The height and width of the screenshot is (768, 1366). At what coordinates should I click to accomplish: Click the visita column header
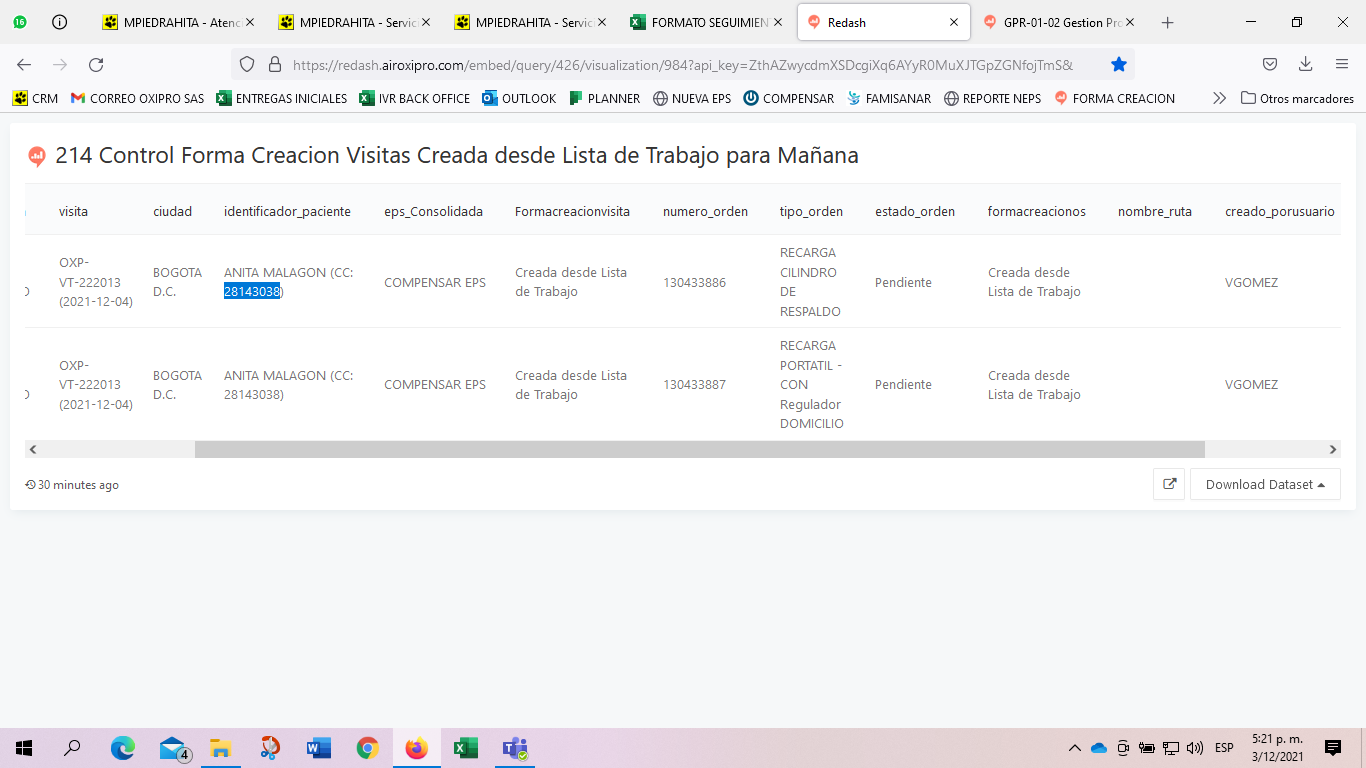click(73, 211)
